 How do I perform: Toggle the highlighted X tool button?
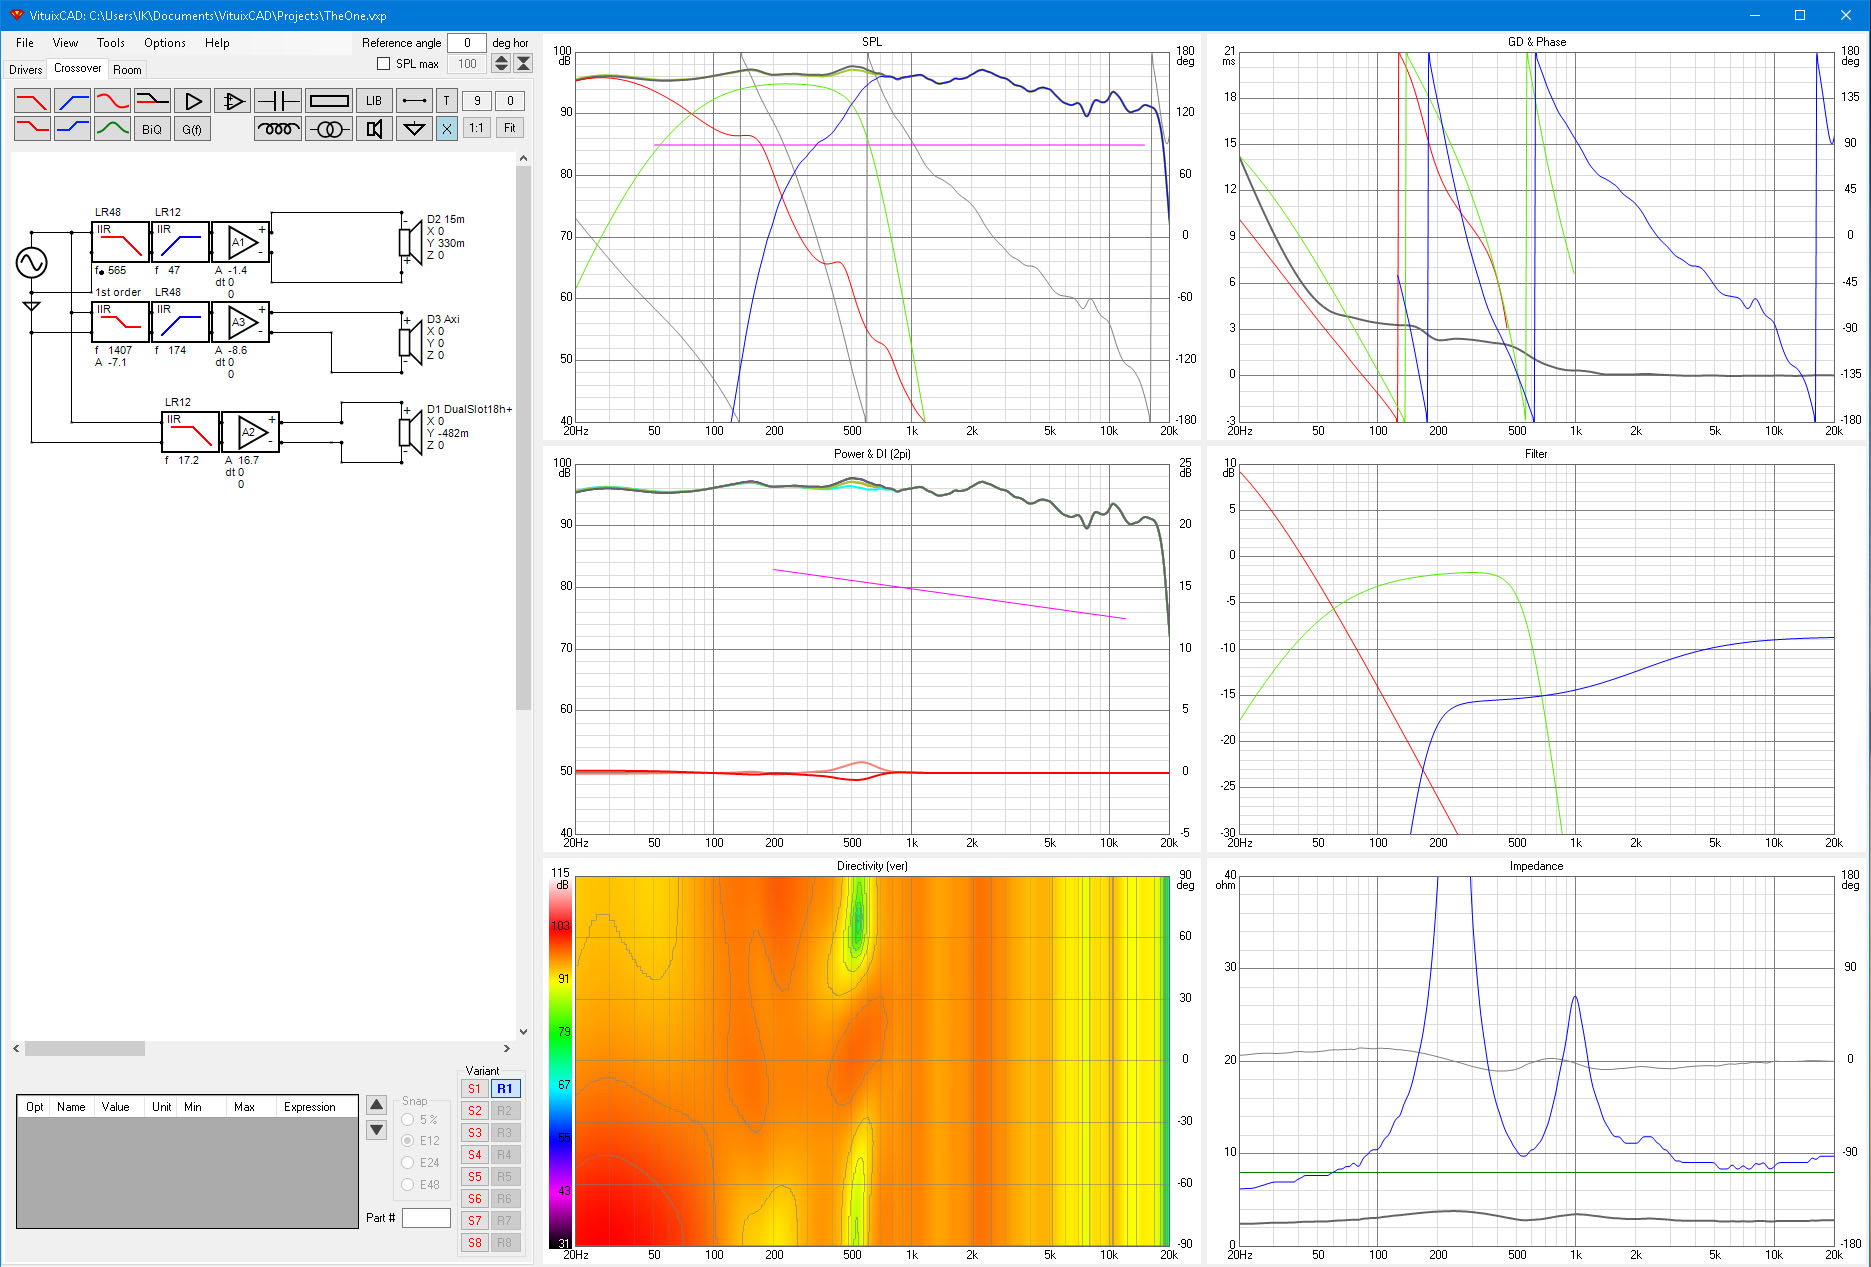[447, 128]
